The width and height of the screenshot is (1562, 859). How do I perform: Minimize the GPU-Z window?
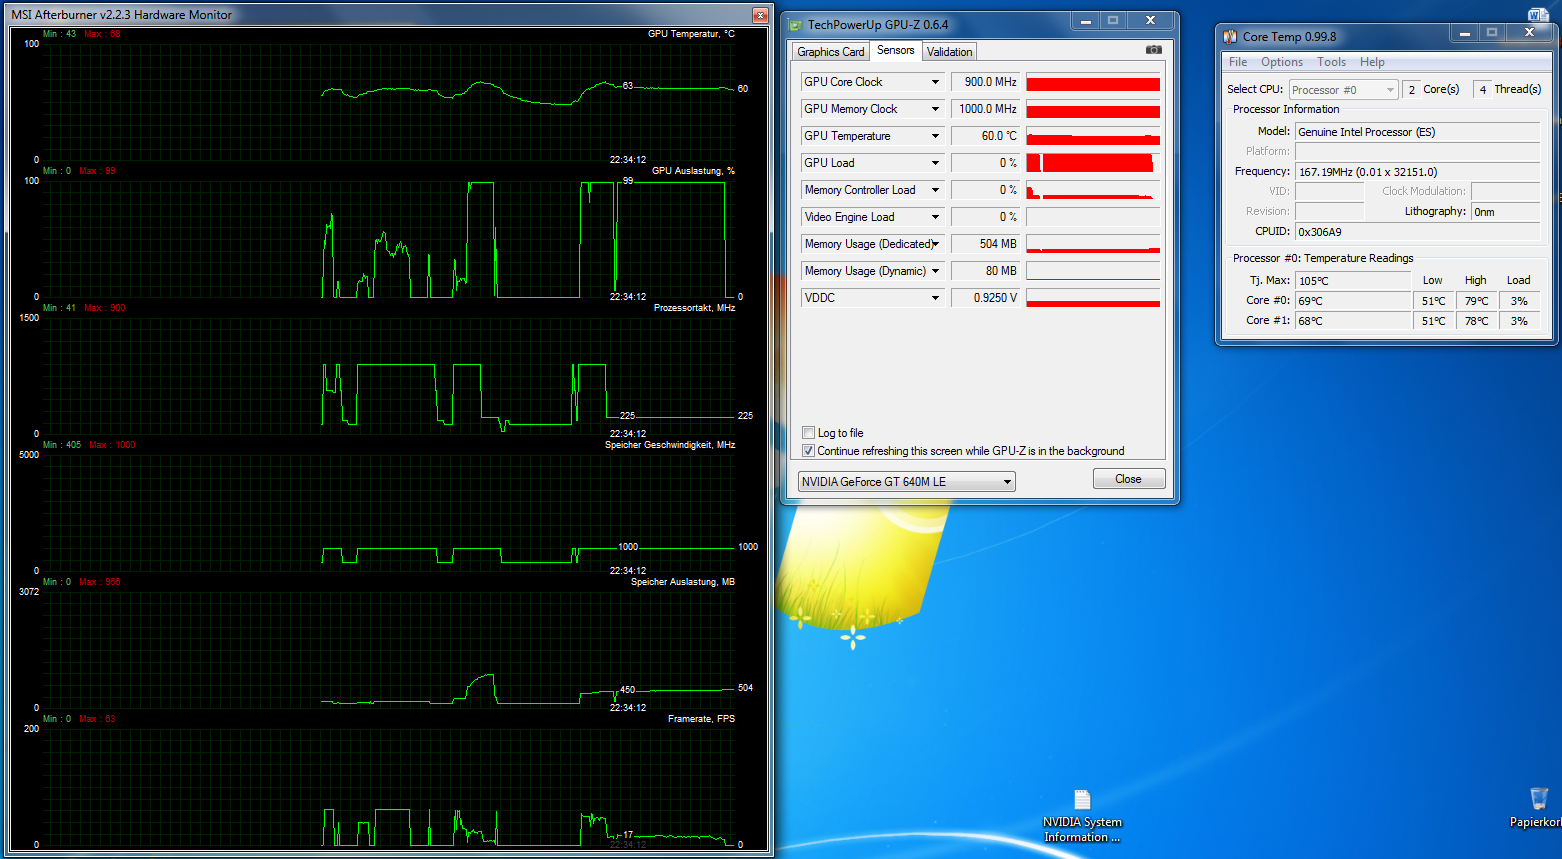(1086, 21)
